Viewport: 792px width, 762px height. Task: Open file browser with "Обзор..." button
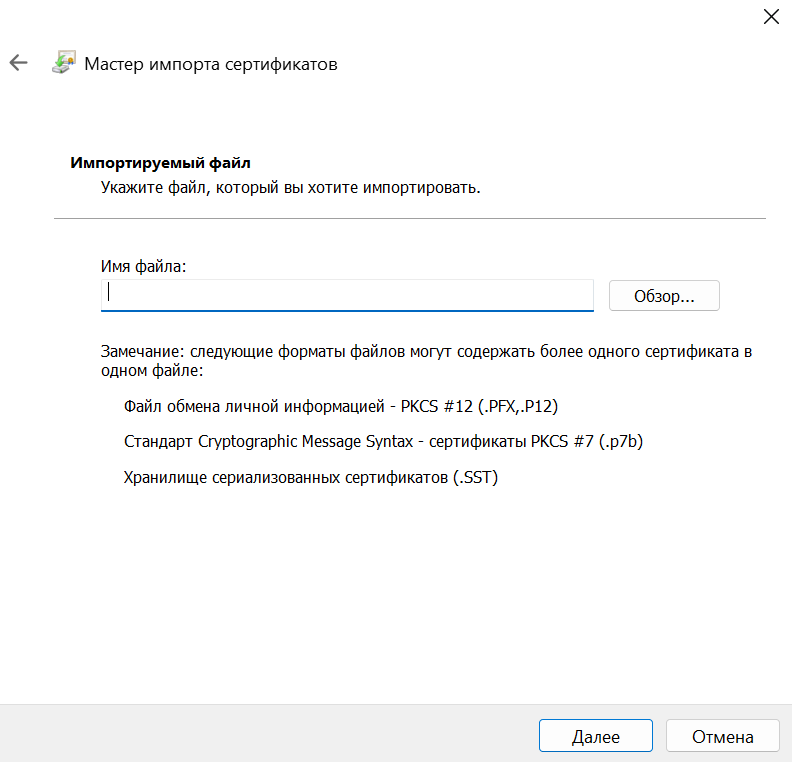[x=664, y=296]
